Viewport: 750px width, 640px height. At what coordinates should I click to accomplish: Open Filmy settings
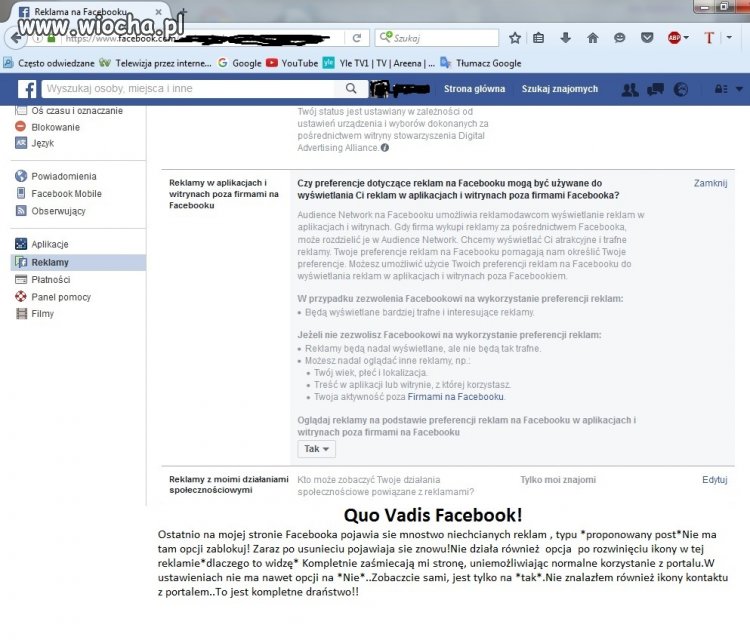(34, 314)
